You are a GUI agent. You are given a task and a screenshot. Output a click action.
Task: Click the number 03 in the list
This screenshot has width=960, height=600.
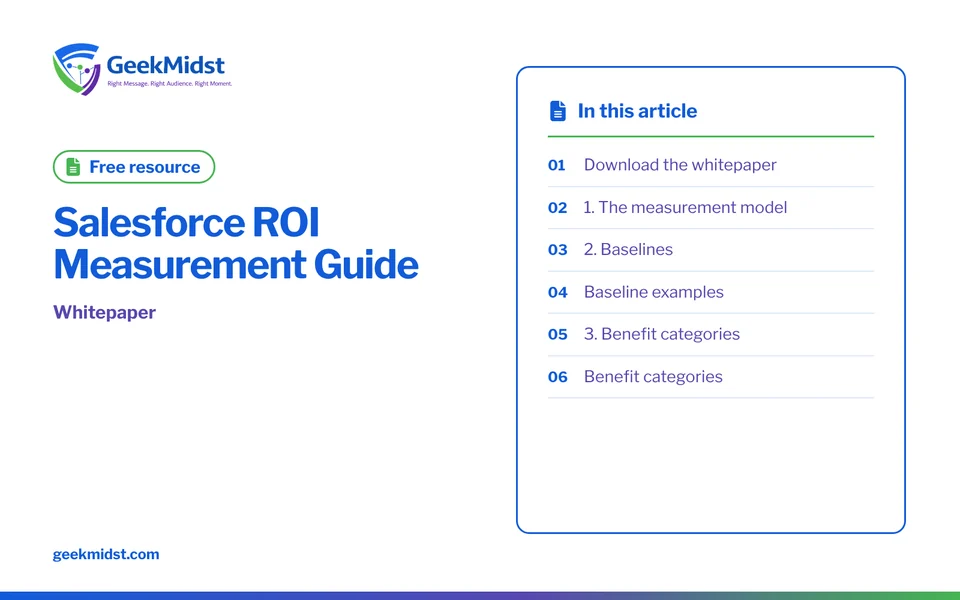click(x=558, y=250)
